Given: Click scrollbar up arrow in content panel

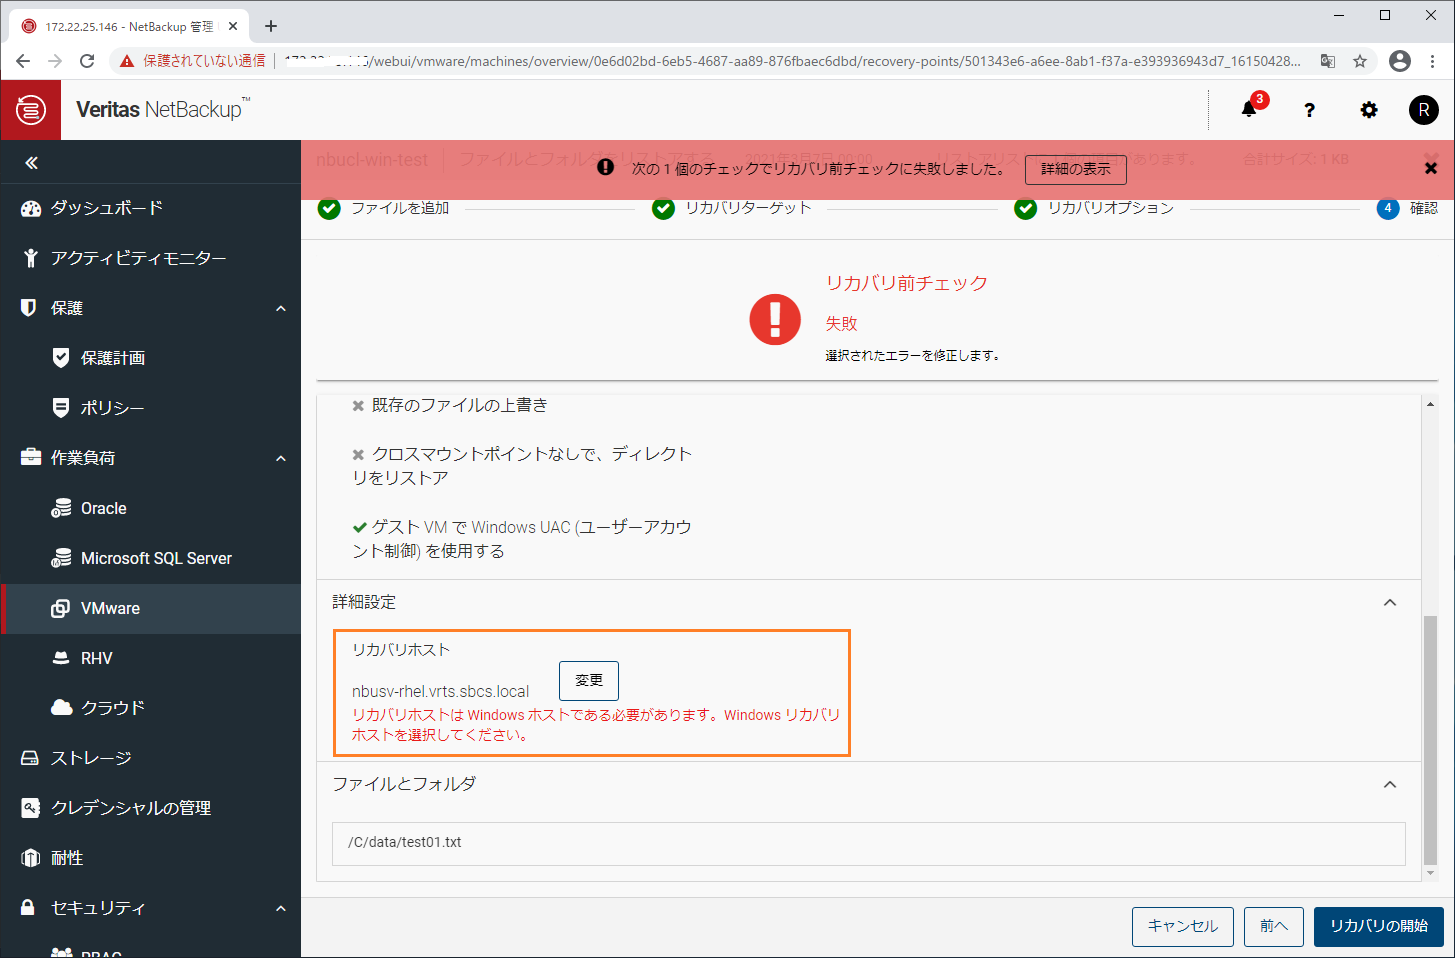Looking at the screenshot, I should point(1430,404).
